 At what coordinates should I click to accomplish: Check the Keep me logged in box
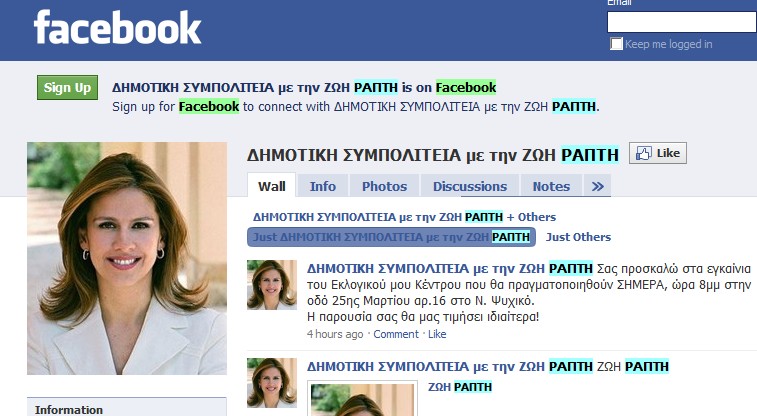pos(617,44)
